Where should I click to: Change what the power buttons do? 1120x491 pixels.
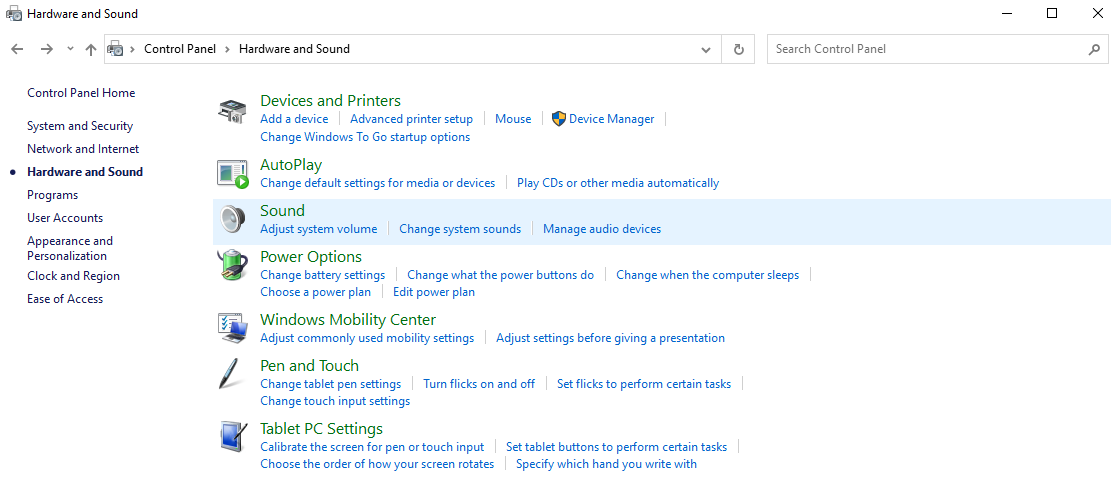(501, 275)
